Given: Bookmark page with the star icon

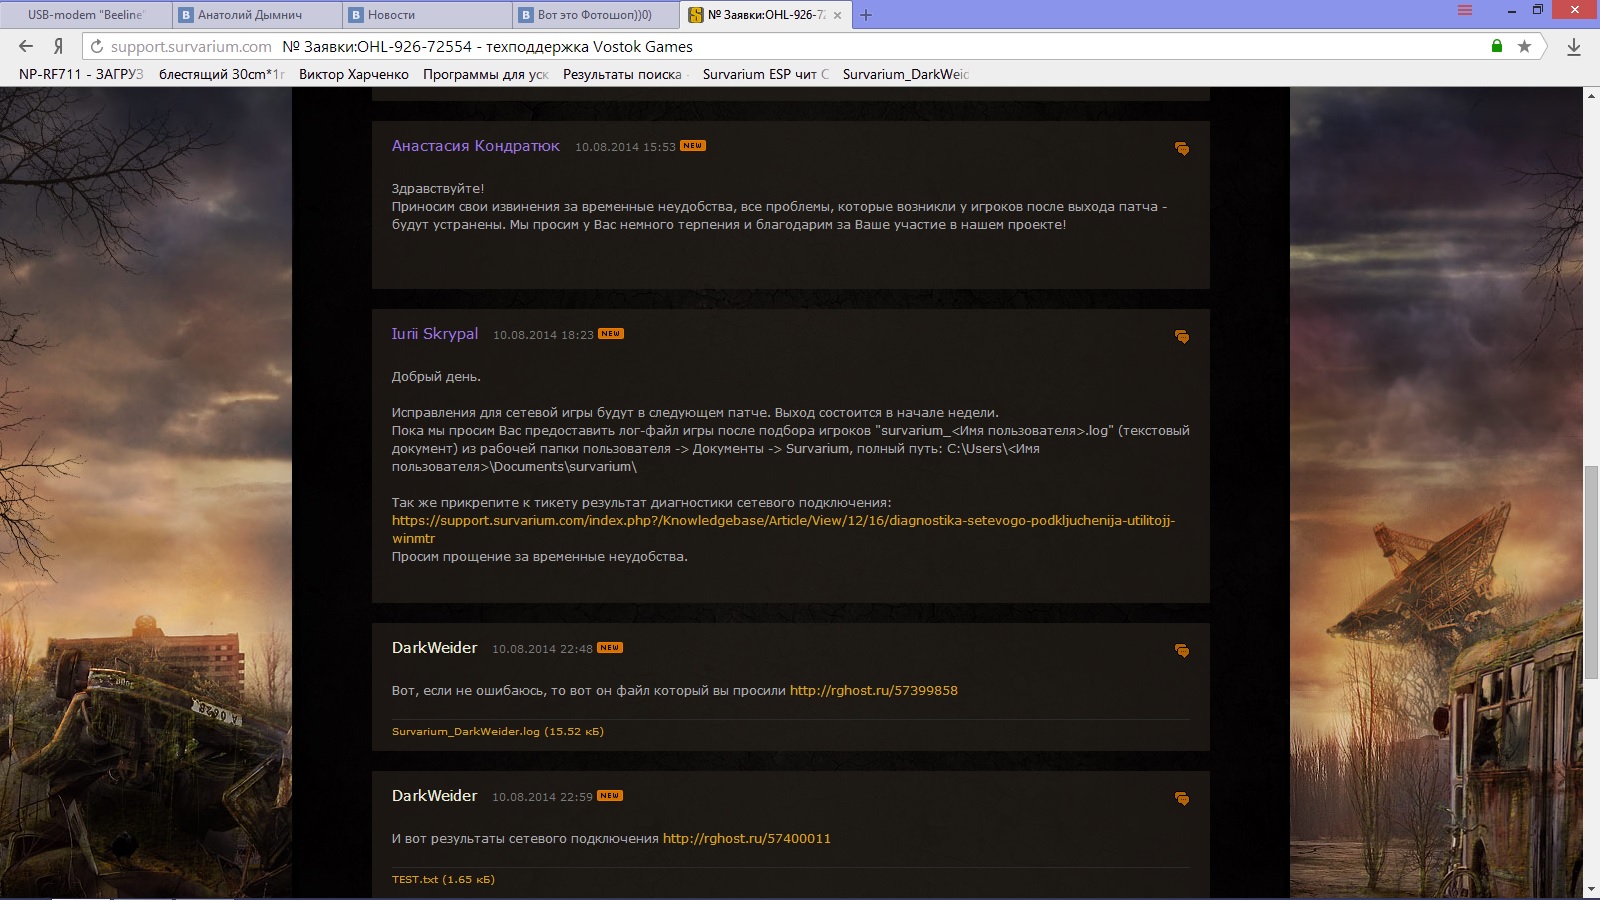Looking at the screenshot, I should pos(1524,46).
